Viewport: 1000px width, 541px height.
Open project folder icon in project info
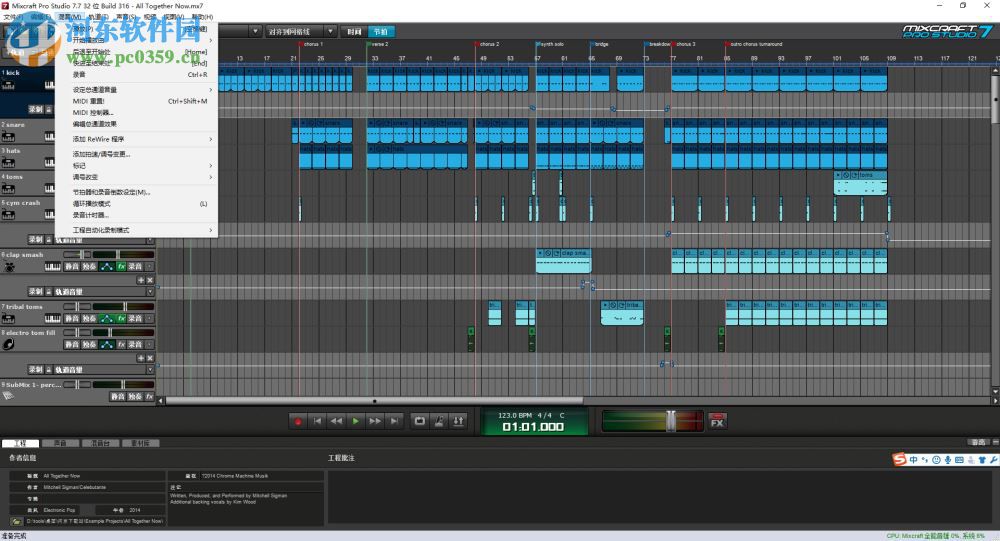[x=17, y=521]
